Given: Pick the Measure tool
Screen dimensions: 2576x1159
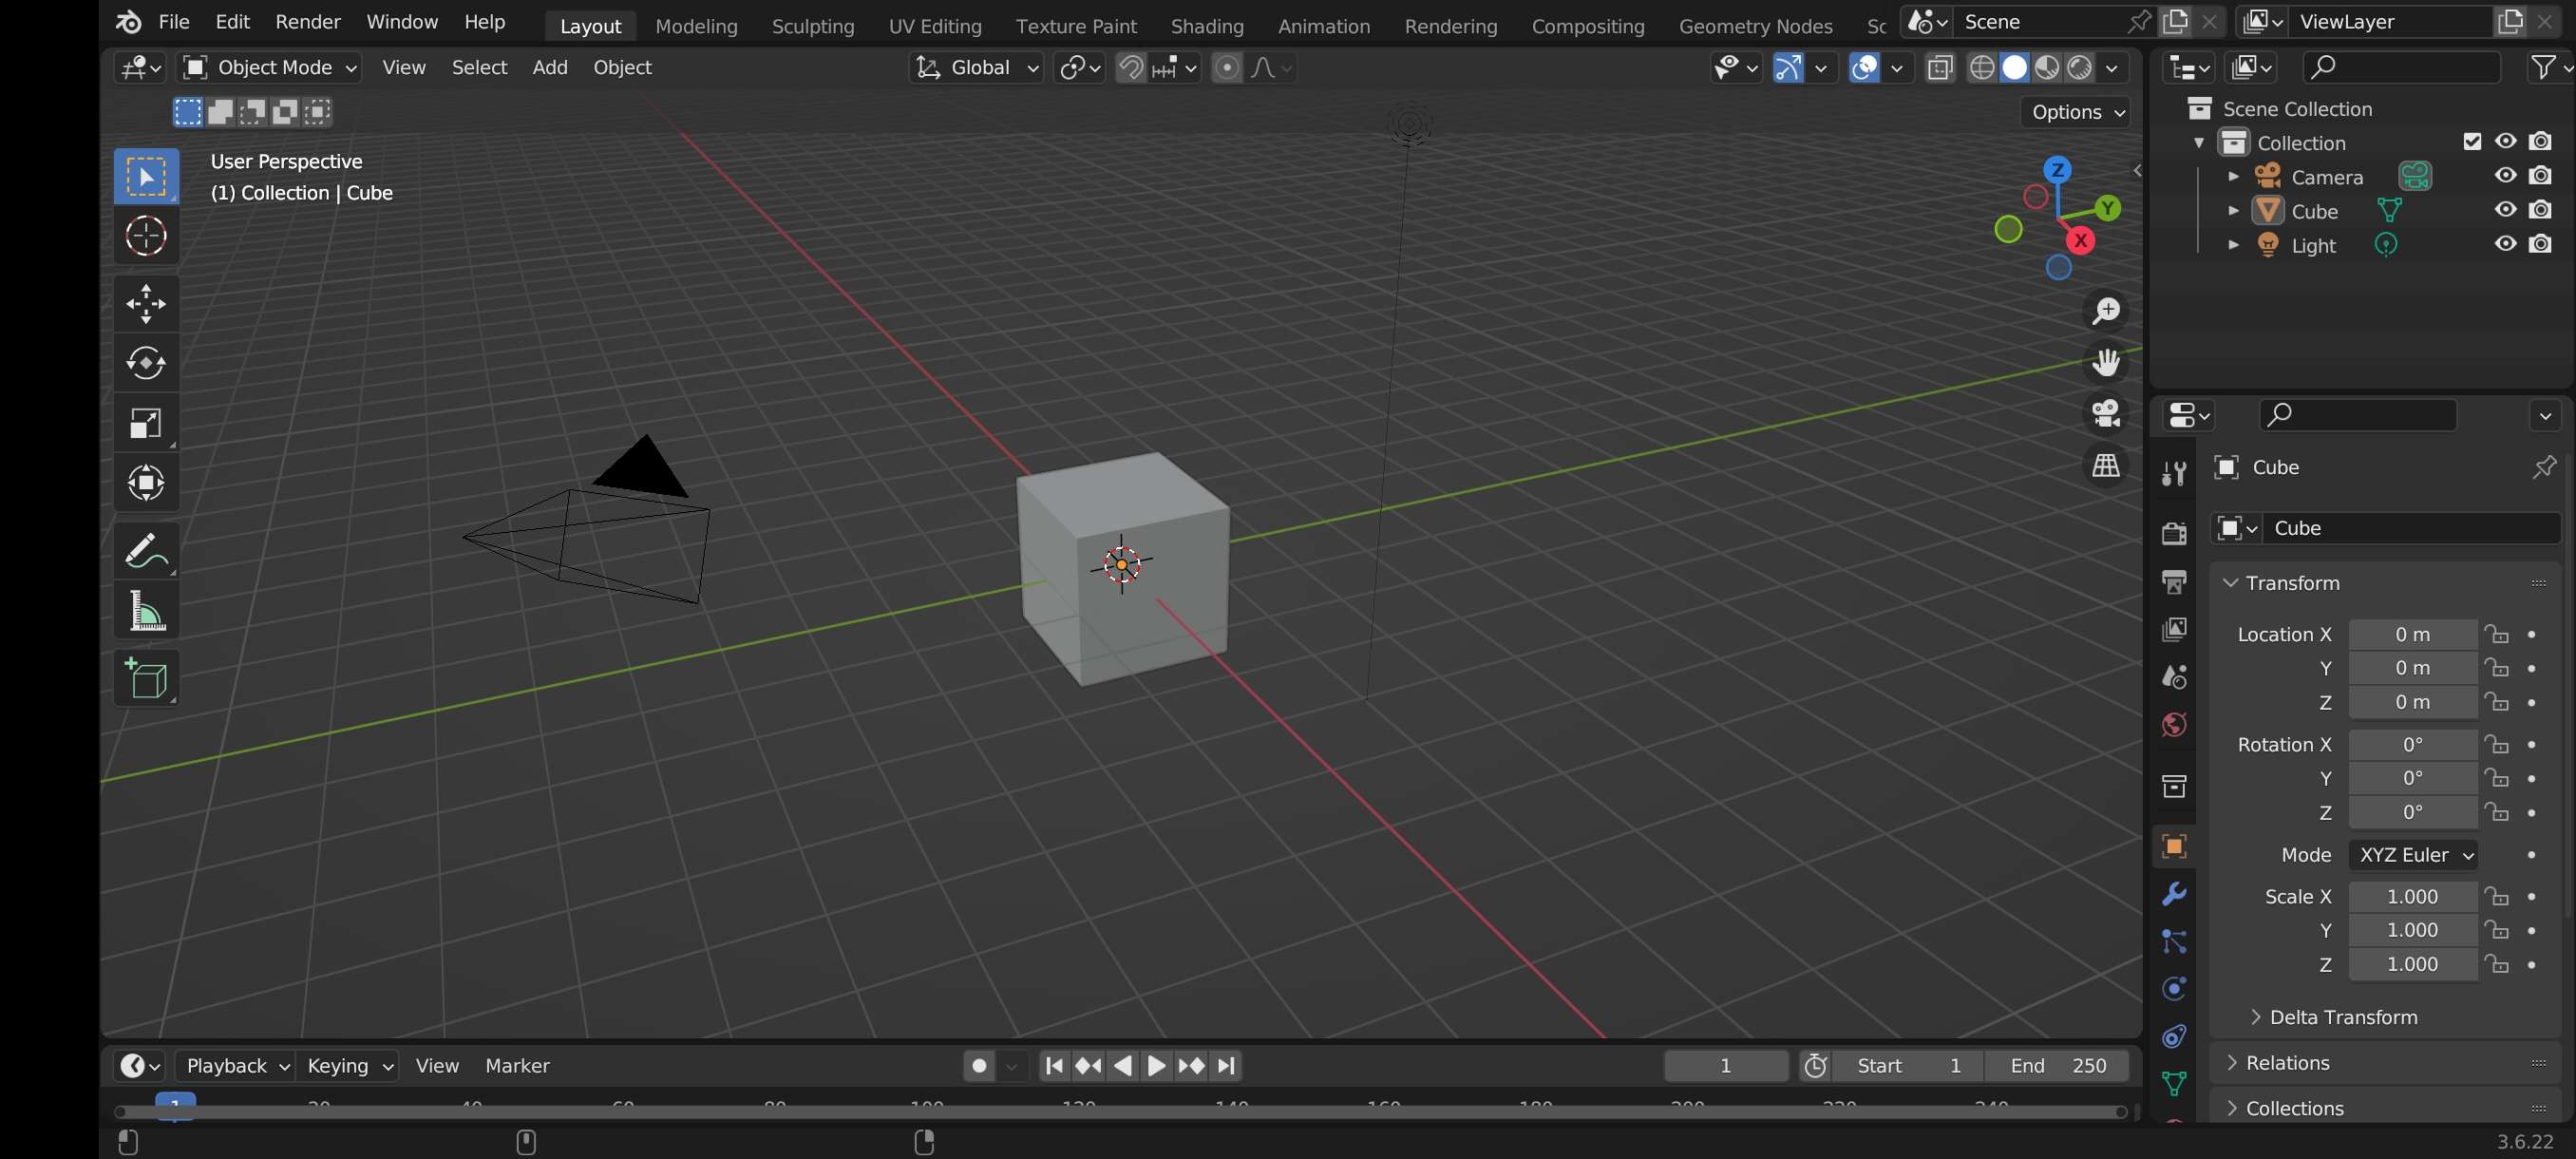Looking at the screenshot, I should click(146, 610).
